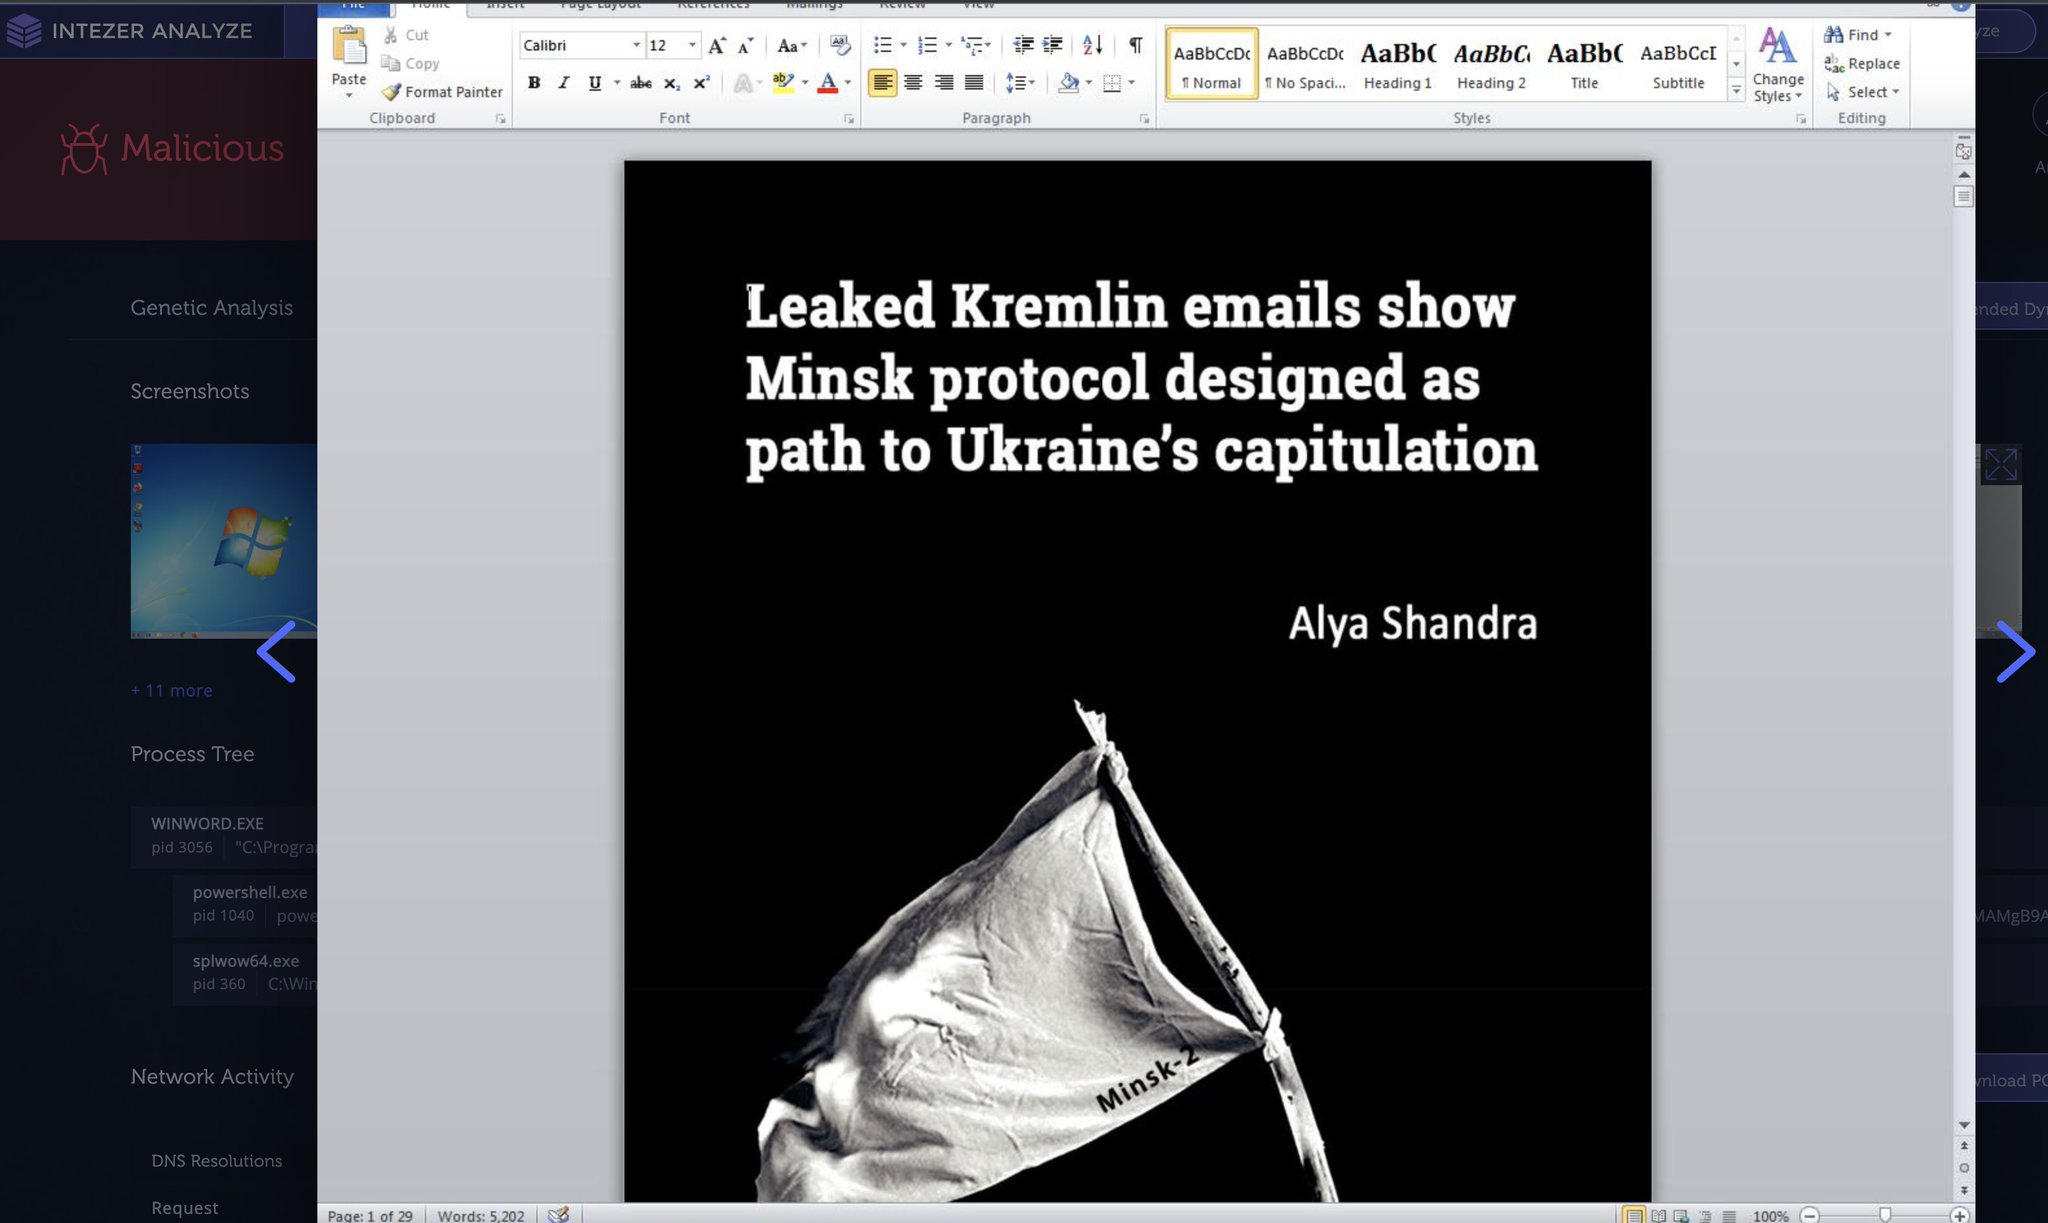This screenshot has width=2048, height=1223.
Task: Click the Clear Formatting eraser icon
Action: [x=840, y=45]
